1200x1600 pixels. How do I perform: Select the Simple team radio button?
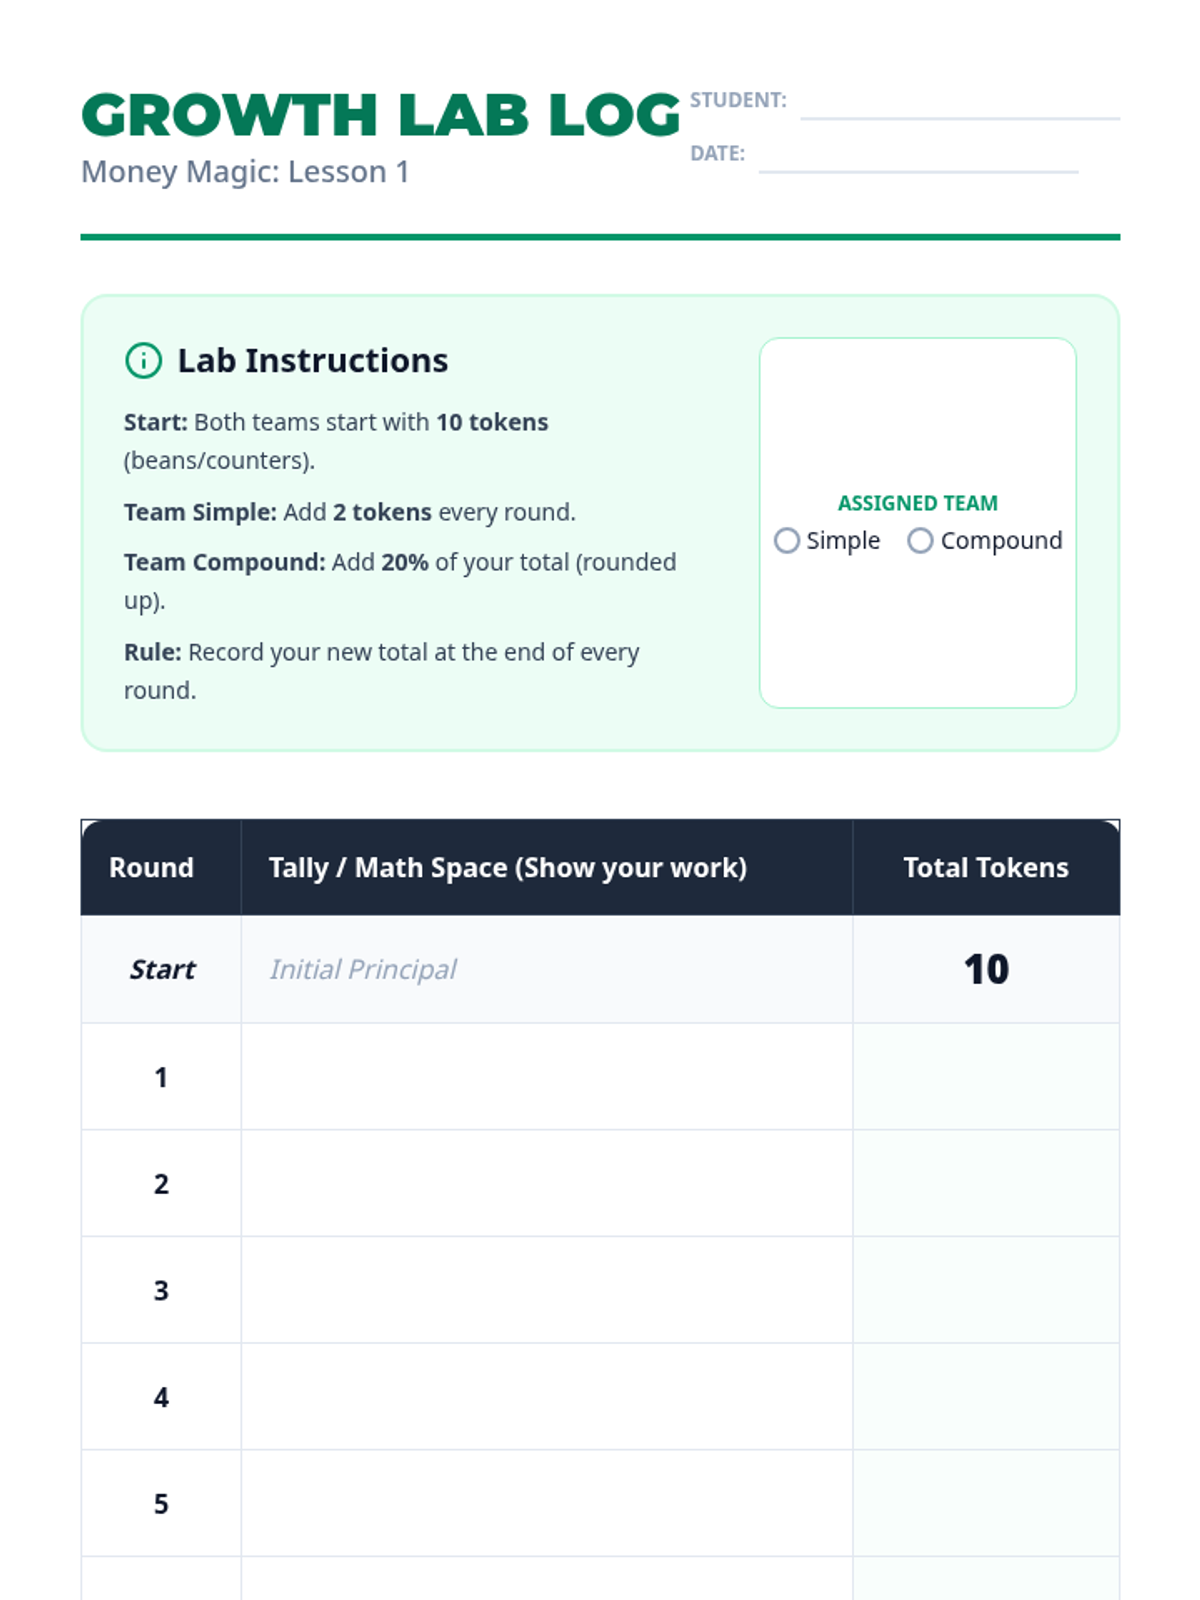(x=787, y=541)
